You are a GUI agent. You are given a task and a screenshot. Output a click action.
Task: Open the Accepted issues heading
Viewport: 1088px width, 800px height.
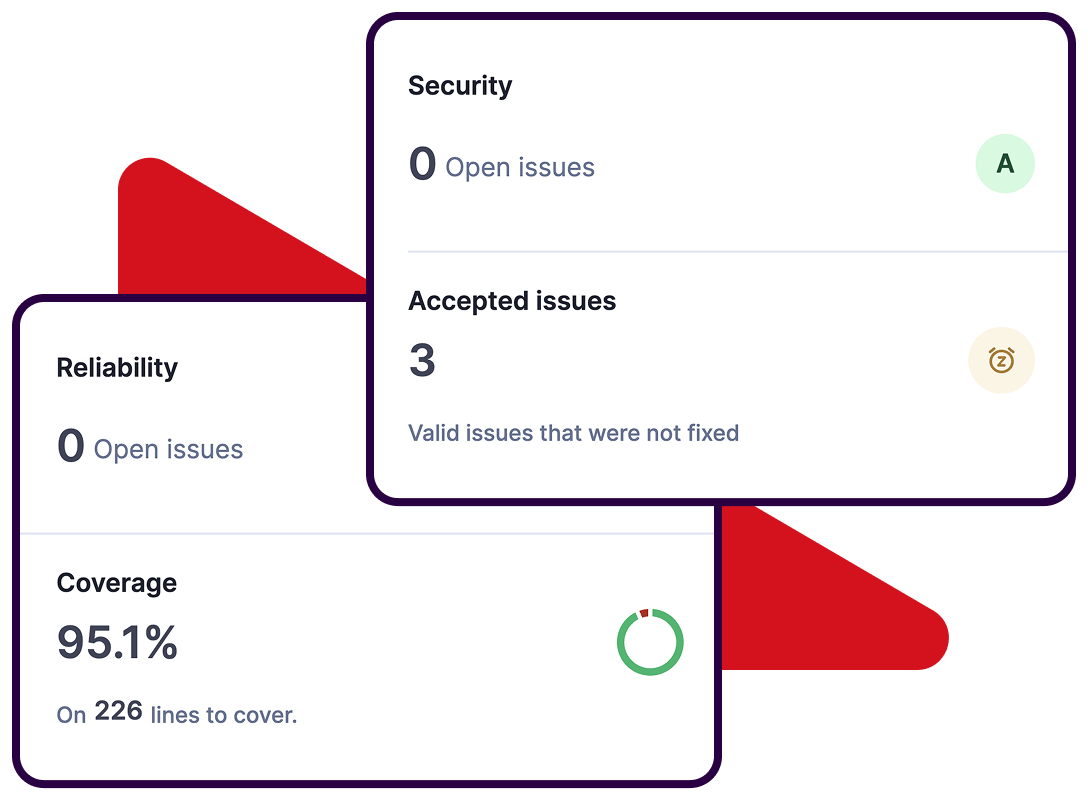(512, 301)
